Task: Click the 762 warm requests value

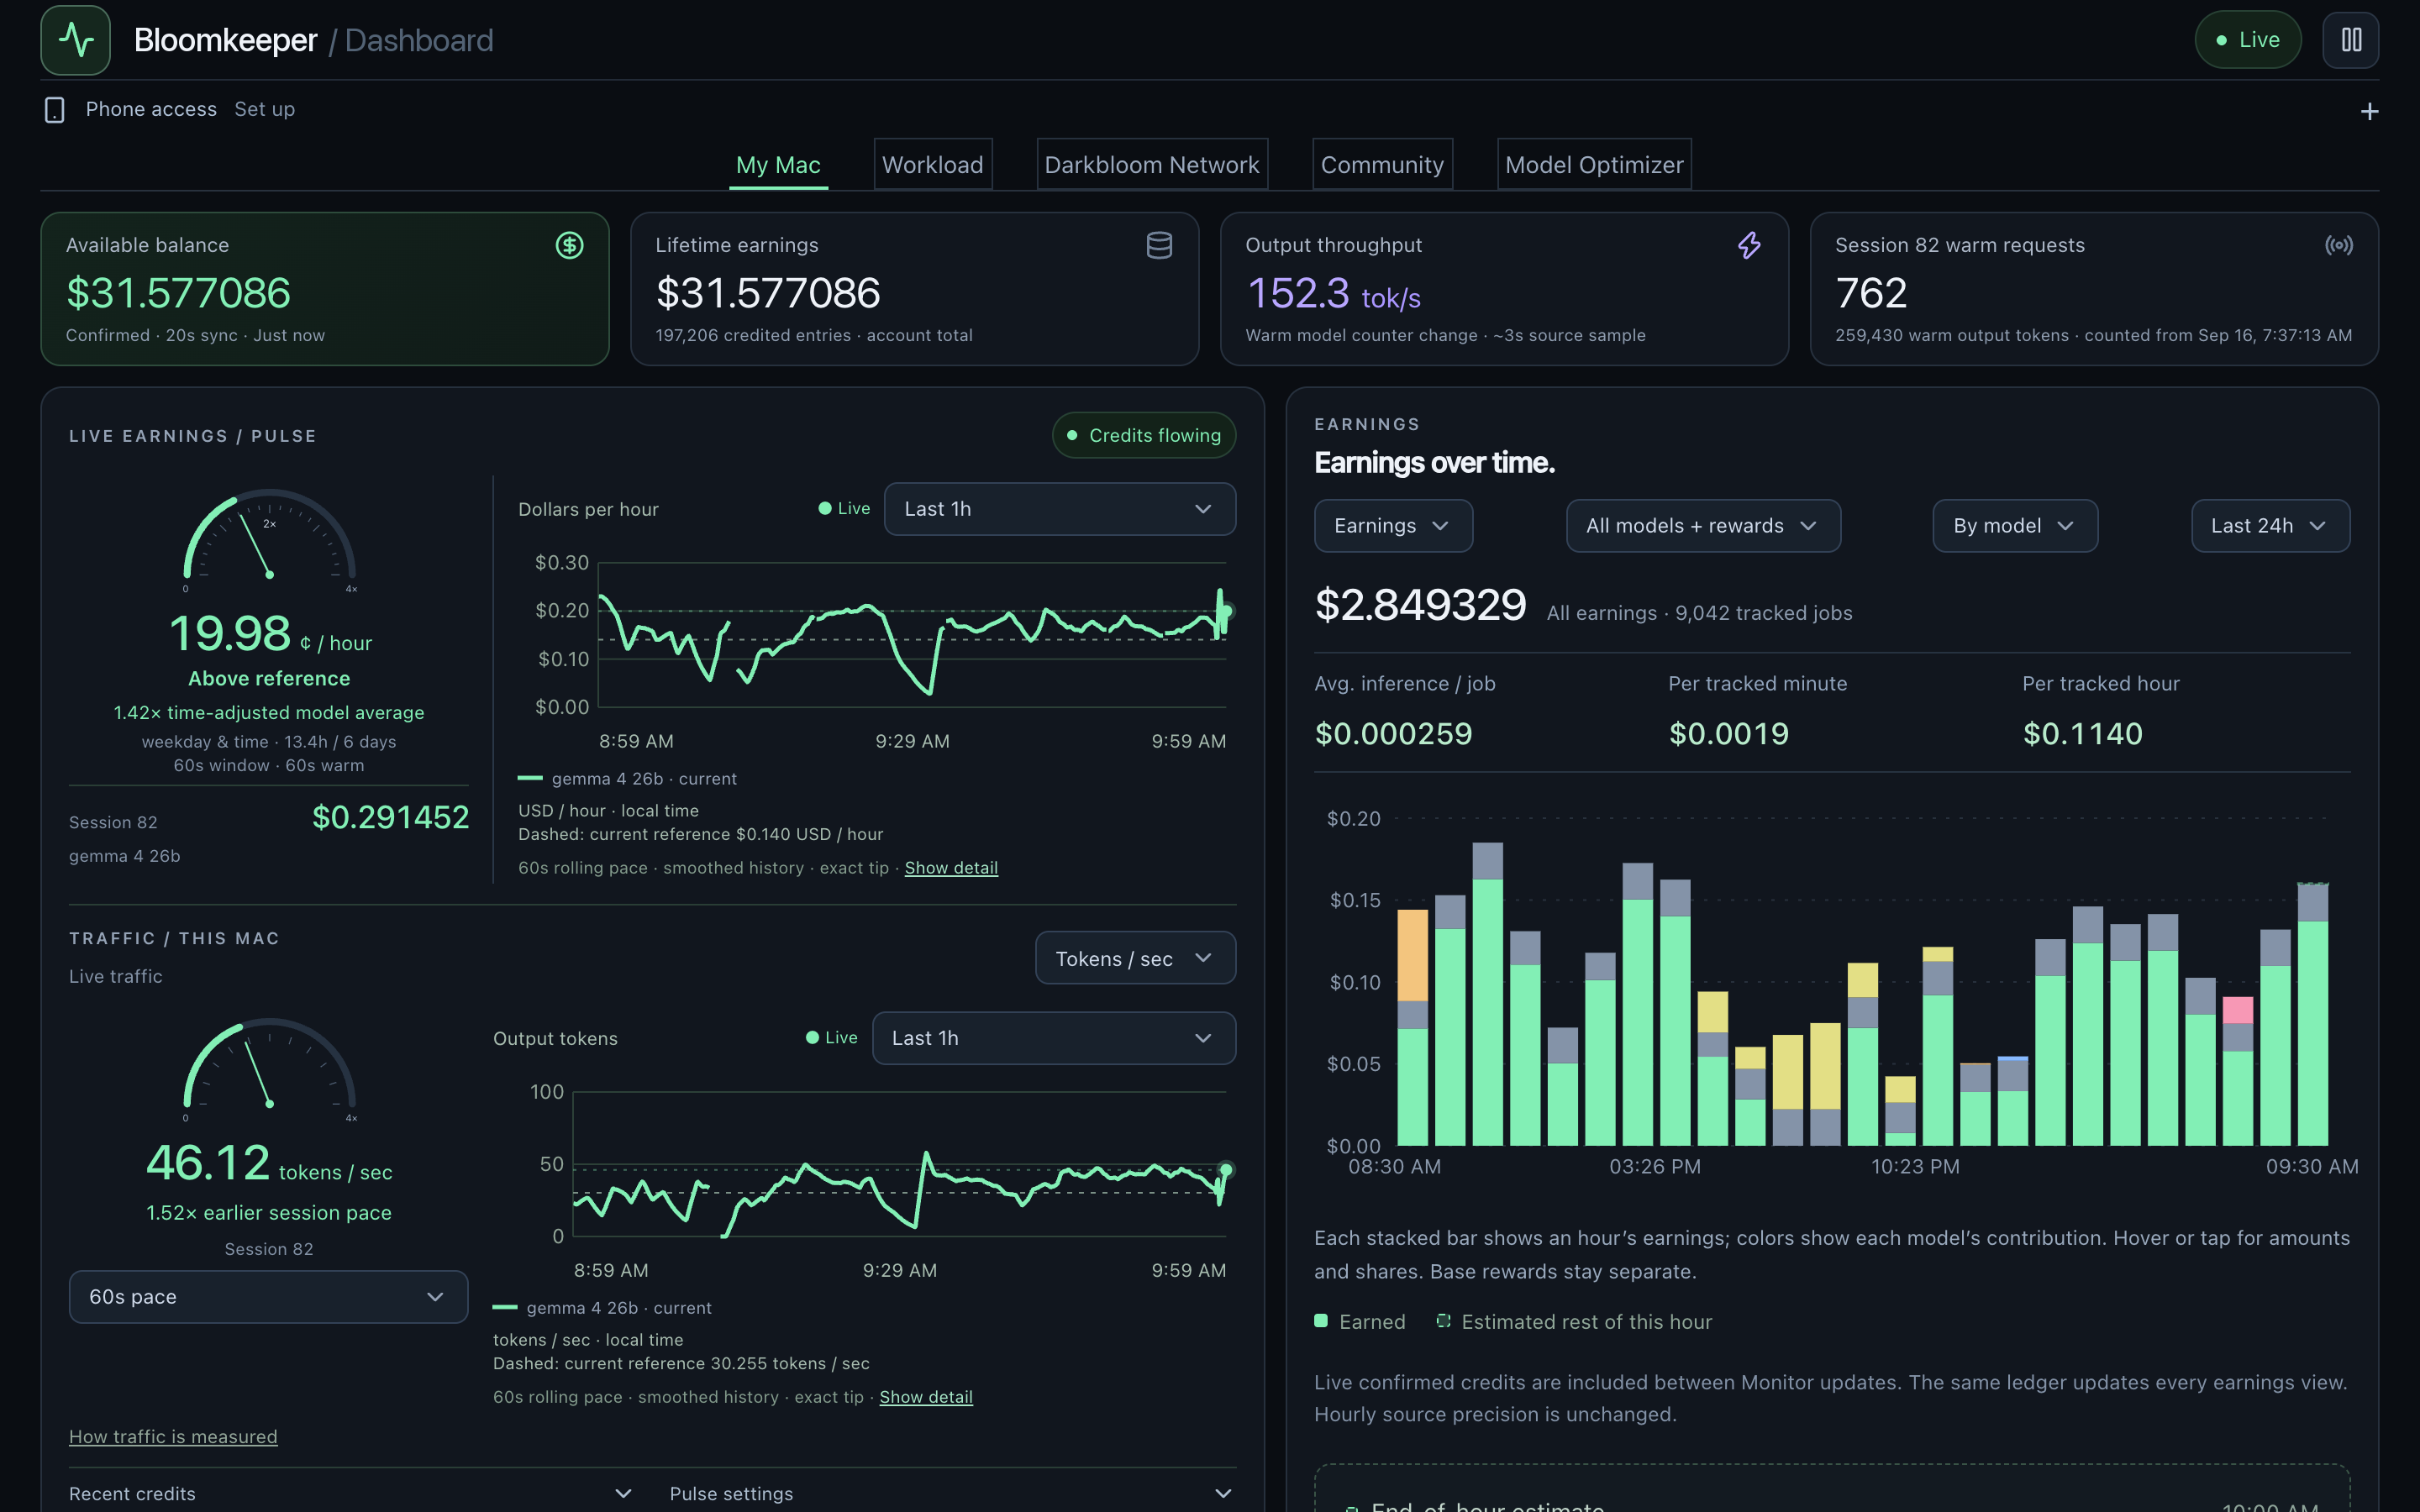Action: (1871, 293)
